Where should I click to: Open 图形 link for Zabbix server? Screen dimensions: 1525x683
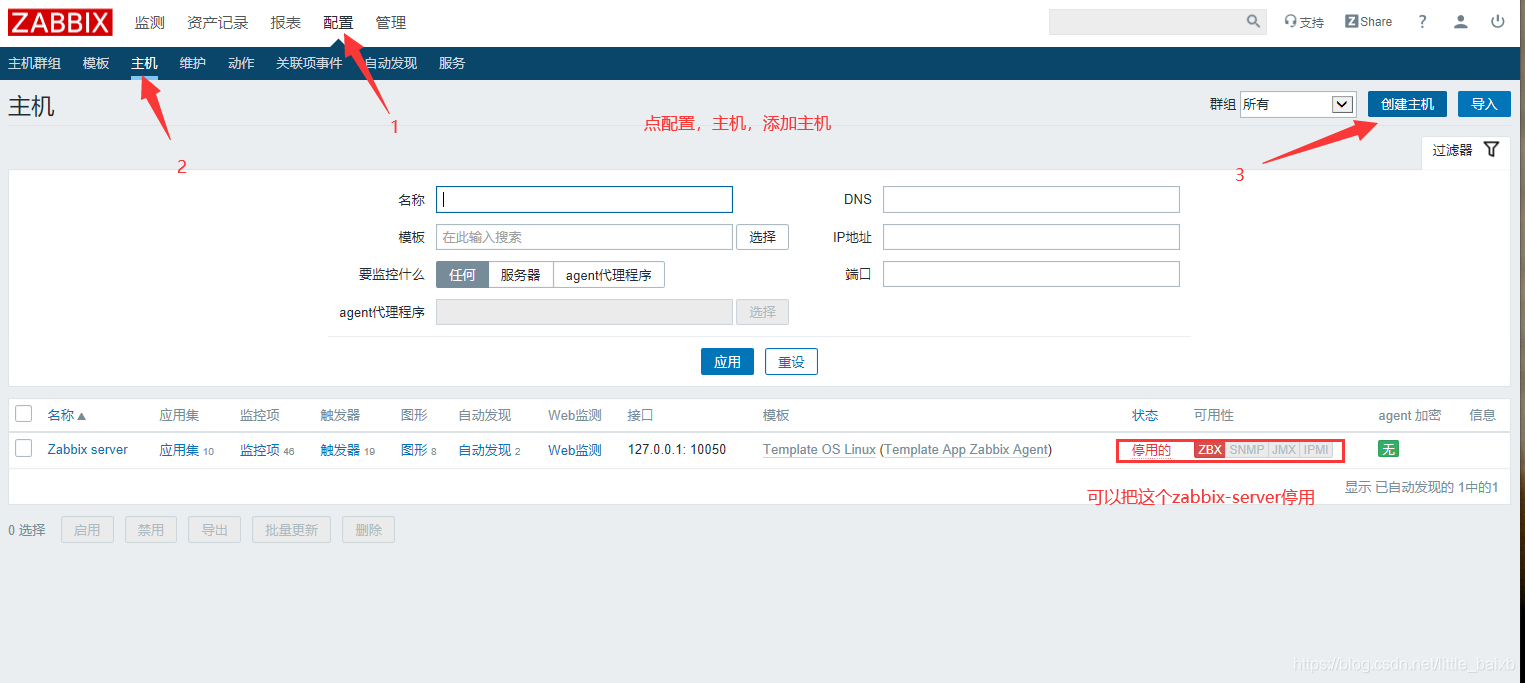click(x=414, y=450)
